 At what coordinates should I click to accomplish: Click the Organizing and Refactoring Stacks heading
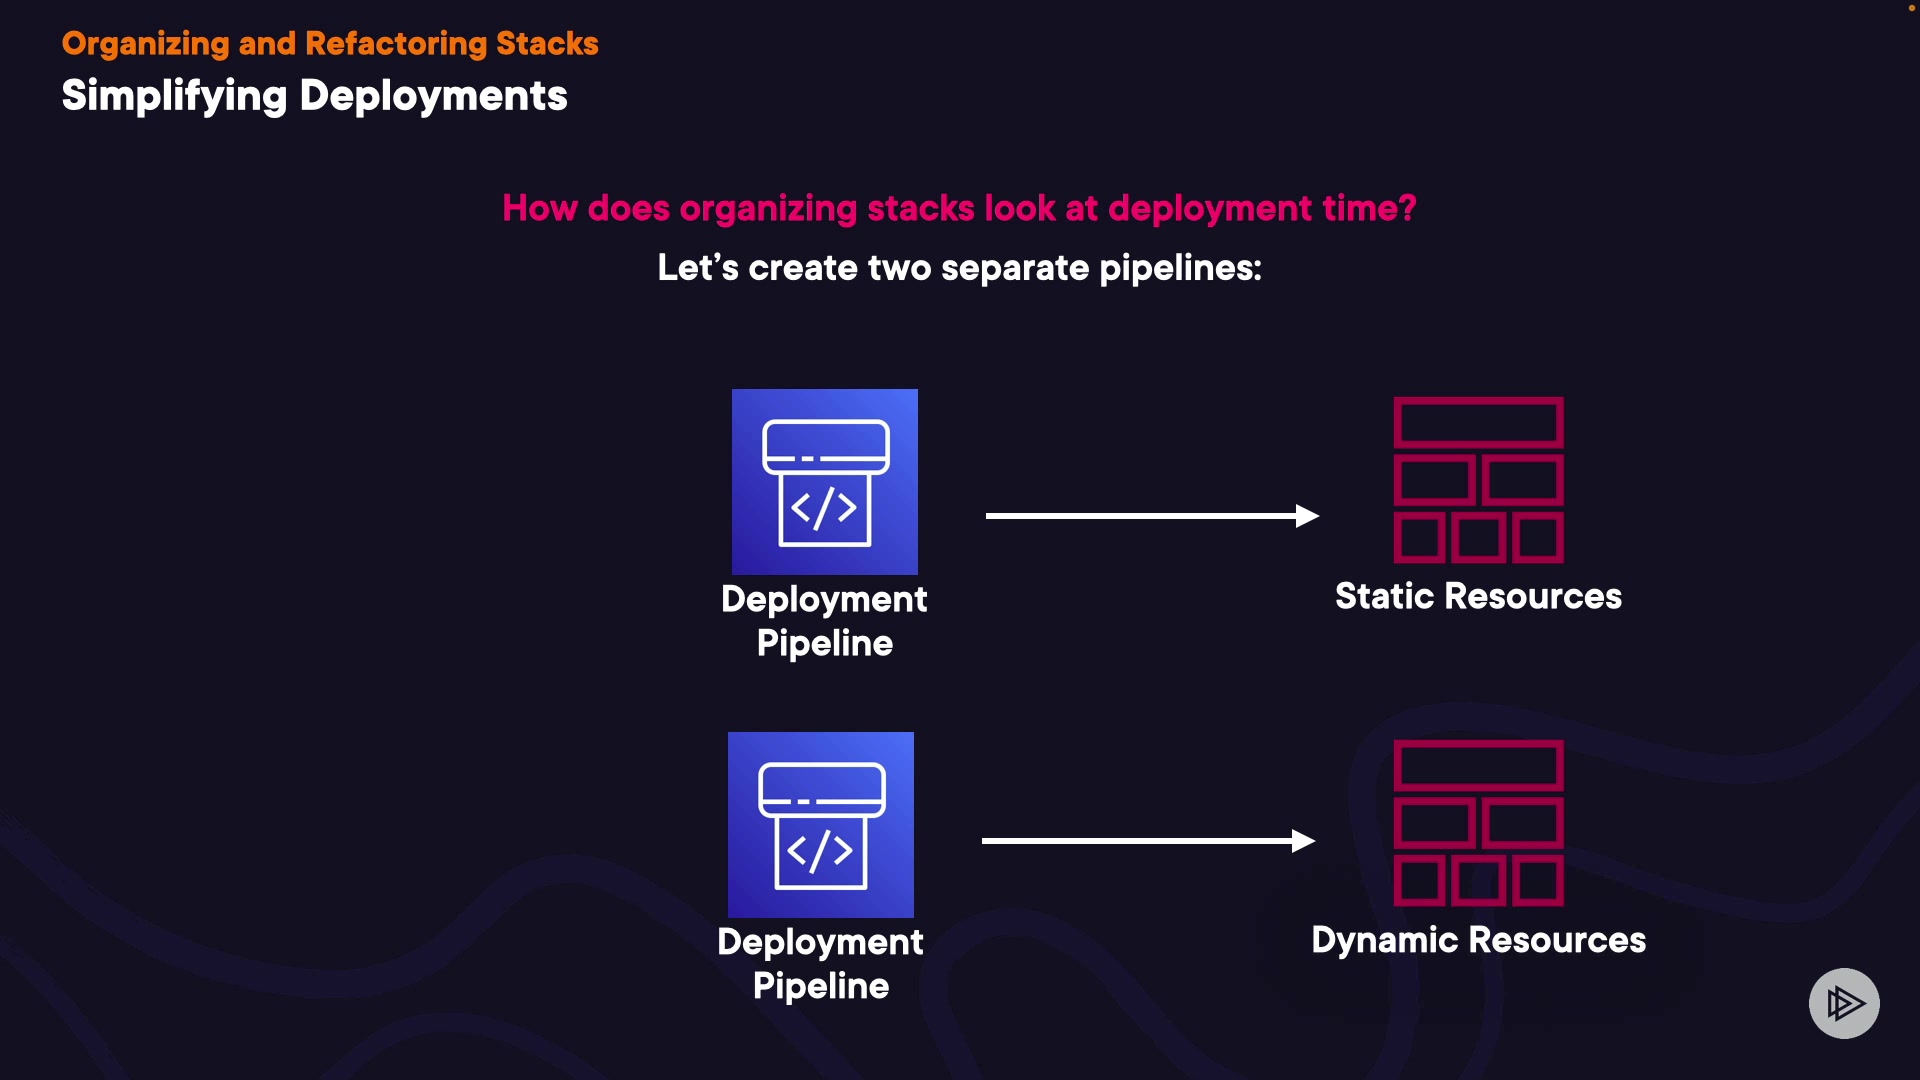[330, 43]
